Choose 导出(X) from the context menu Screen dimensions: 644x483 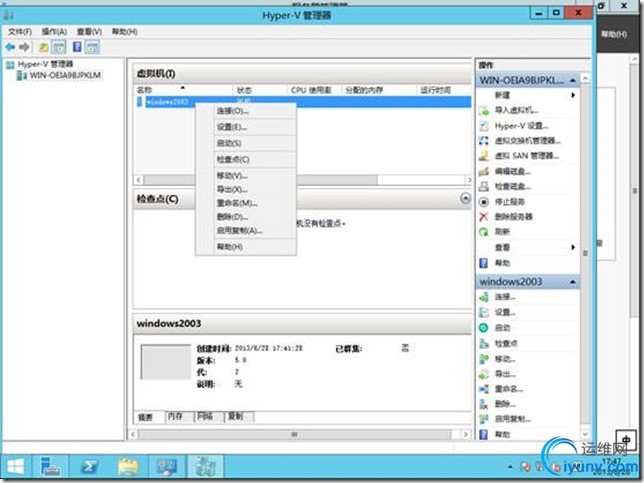pos(245,189)
